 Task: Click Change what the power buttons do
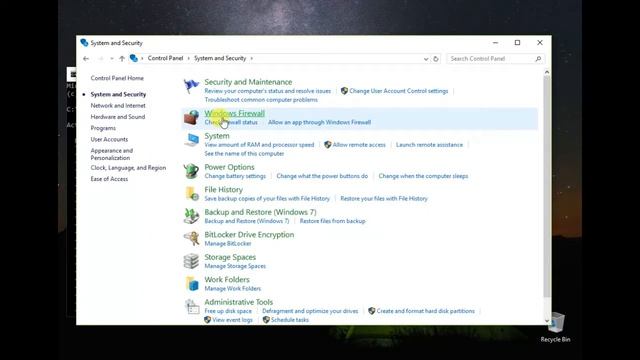click(x=322, y=176)
